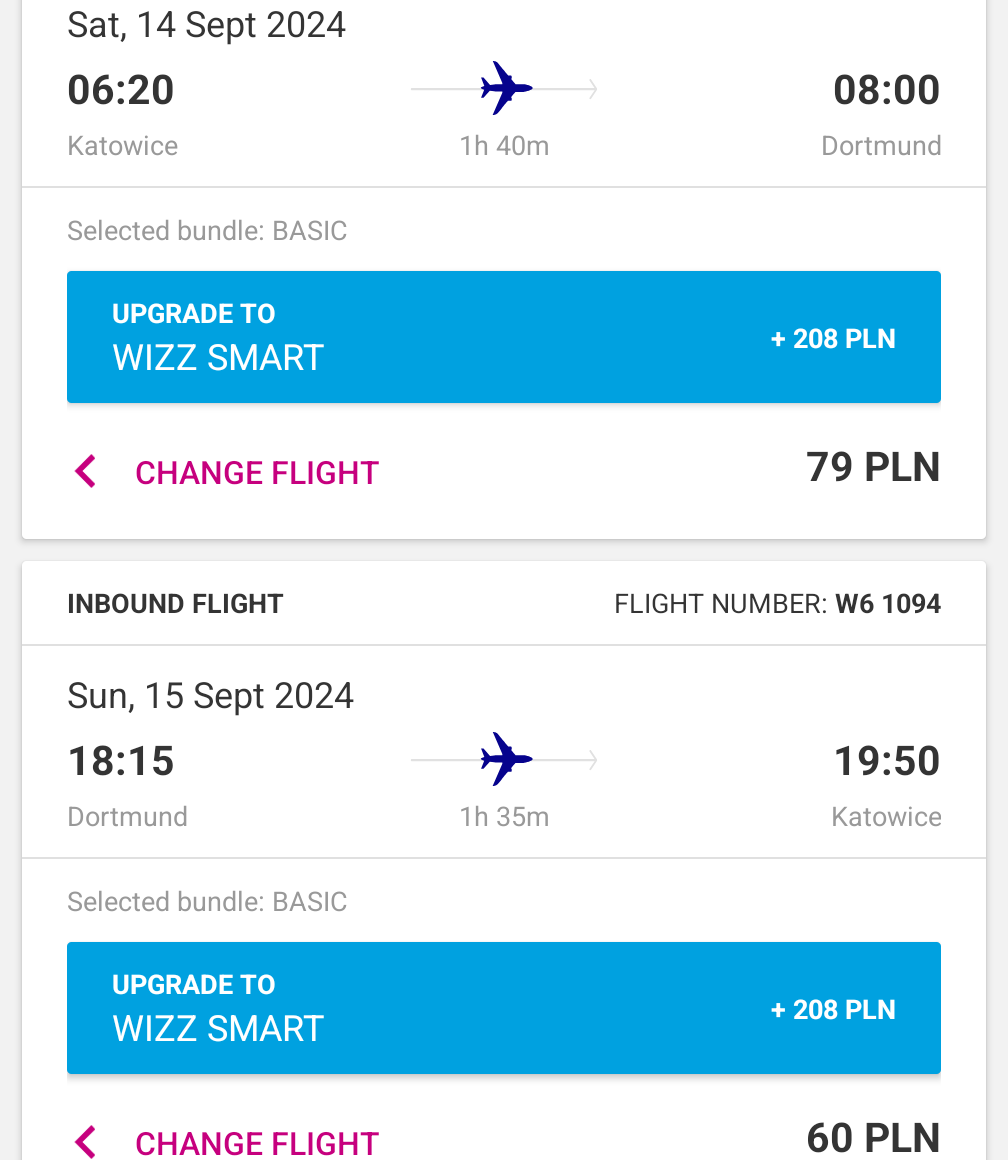
Task: Click the outbound +208 PLN upgrade price
Action: (833, 339)
